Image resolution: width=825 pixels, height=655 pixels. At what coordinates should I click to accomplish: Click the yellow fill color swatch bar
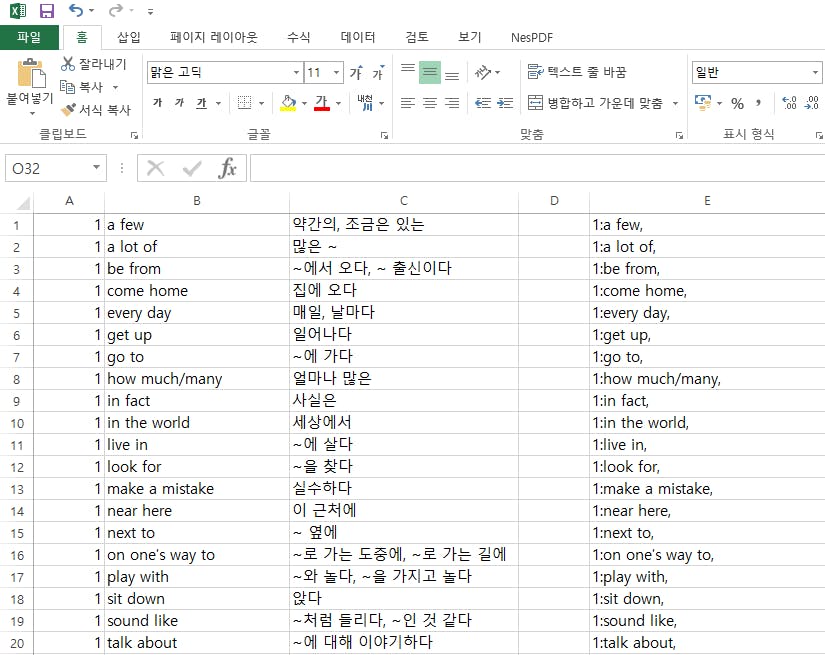[x=288, y=109]
